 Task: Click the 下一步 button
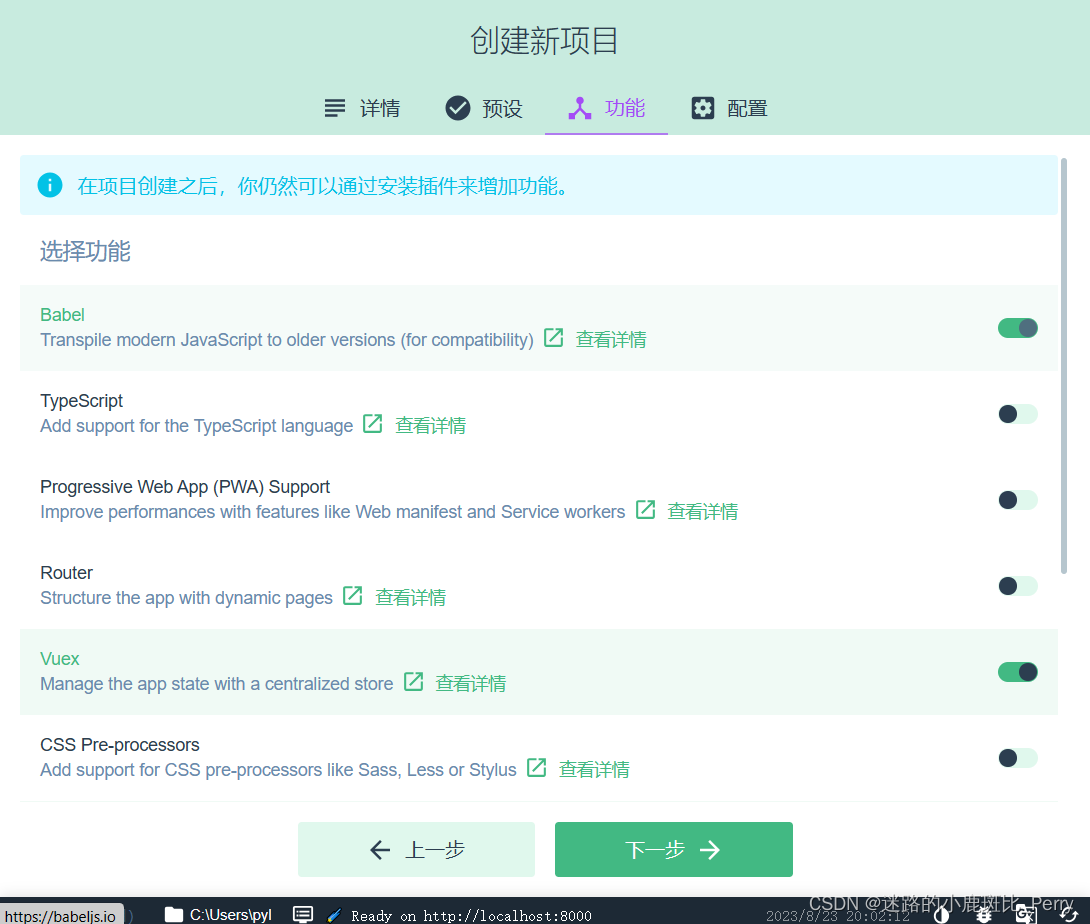click(x=673, y=849)
